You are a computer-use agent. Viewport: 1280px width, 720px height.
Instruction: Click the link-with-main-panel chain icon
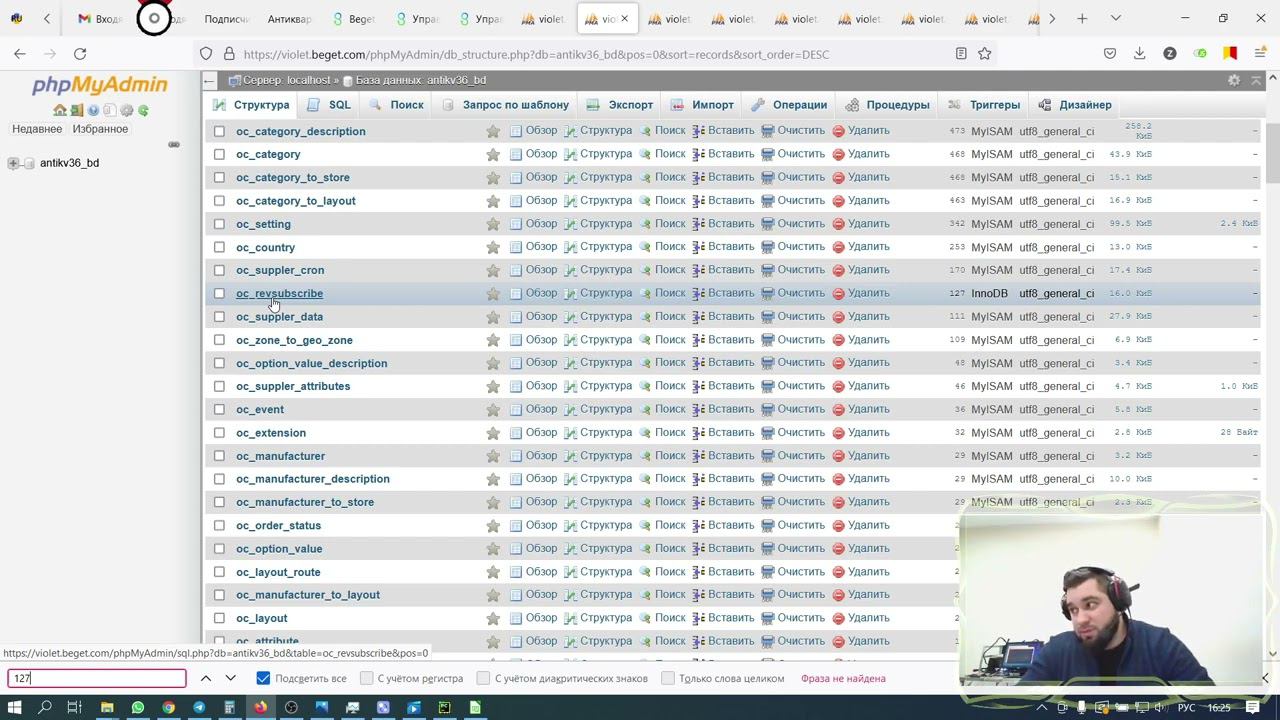tap(174, 144)
